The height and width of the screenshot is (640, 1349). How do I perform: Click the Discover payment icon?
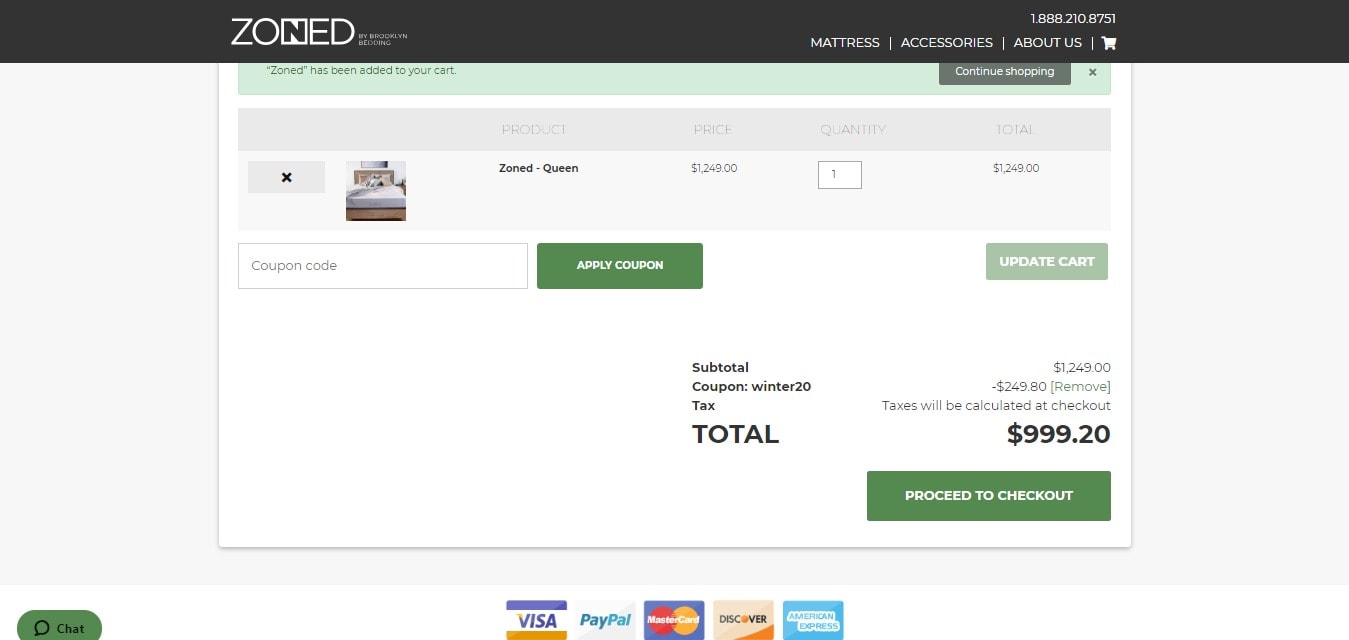(x=743, y=620)
